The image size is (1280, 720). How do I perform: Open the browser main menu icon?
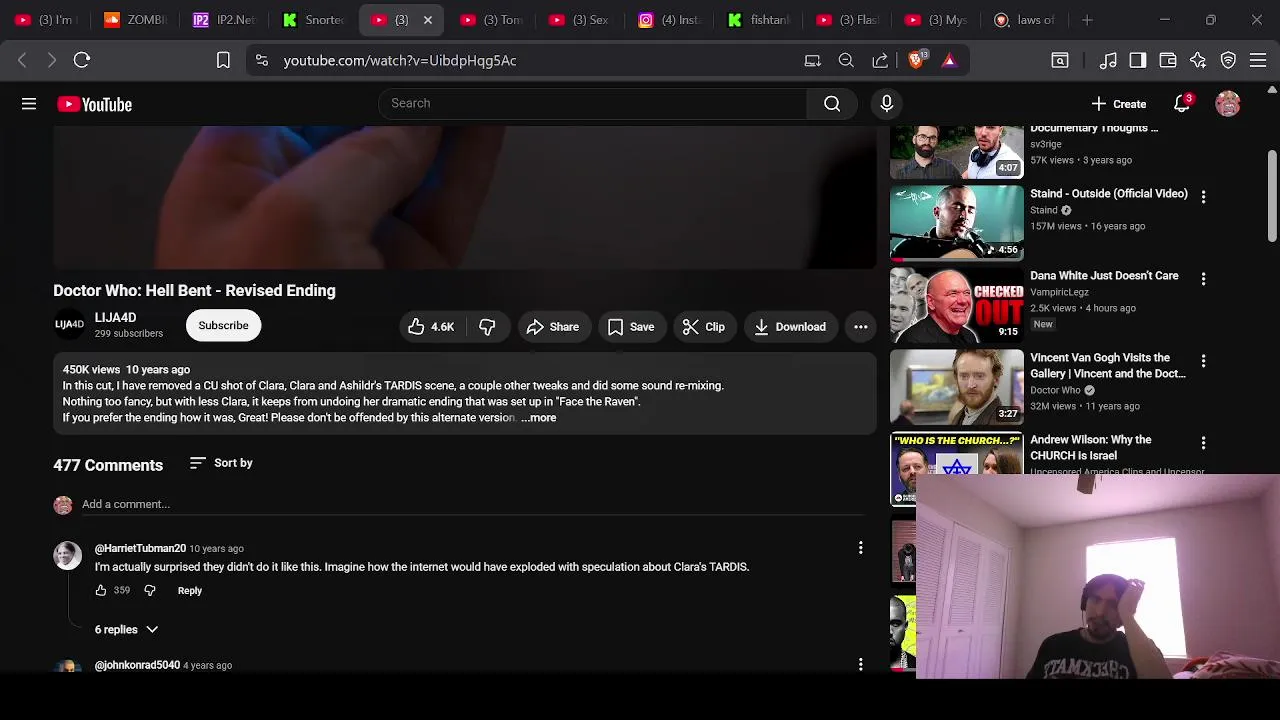pos(1258,60)
